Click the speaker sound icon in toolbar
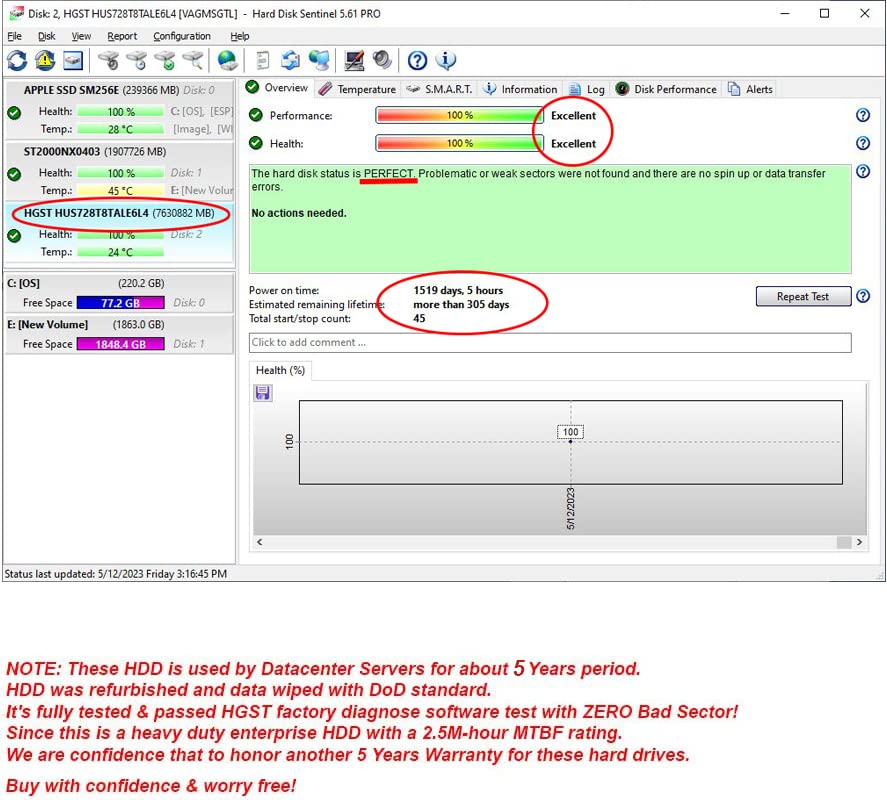The width and height of the screenshot is (887, 800). tap(383, 60)
